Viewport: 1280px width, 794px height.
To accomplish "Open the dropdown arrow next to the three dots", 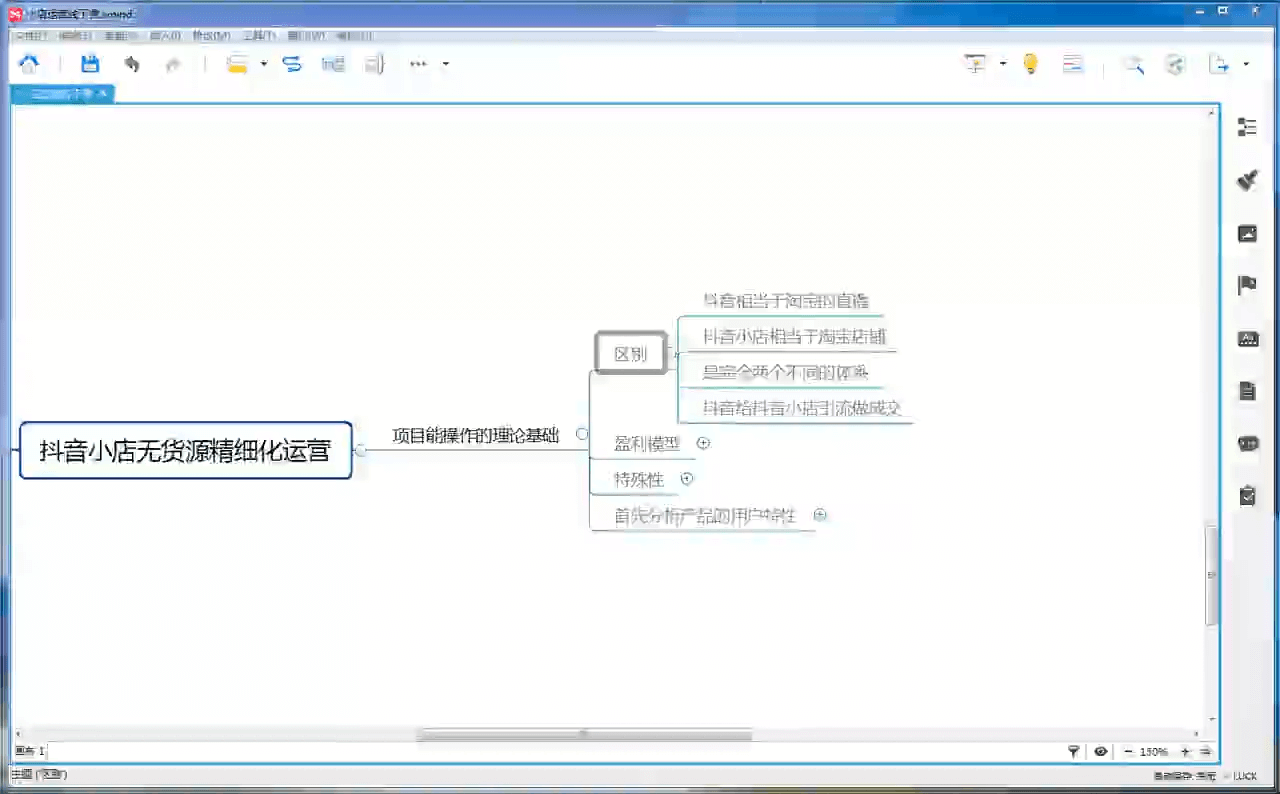I will [x=446, y=64].
